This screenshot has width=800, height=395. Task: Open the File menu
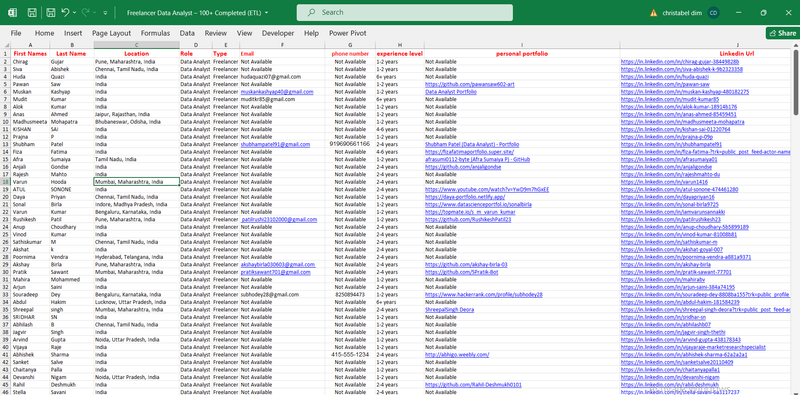[16, 33]
